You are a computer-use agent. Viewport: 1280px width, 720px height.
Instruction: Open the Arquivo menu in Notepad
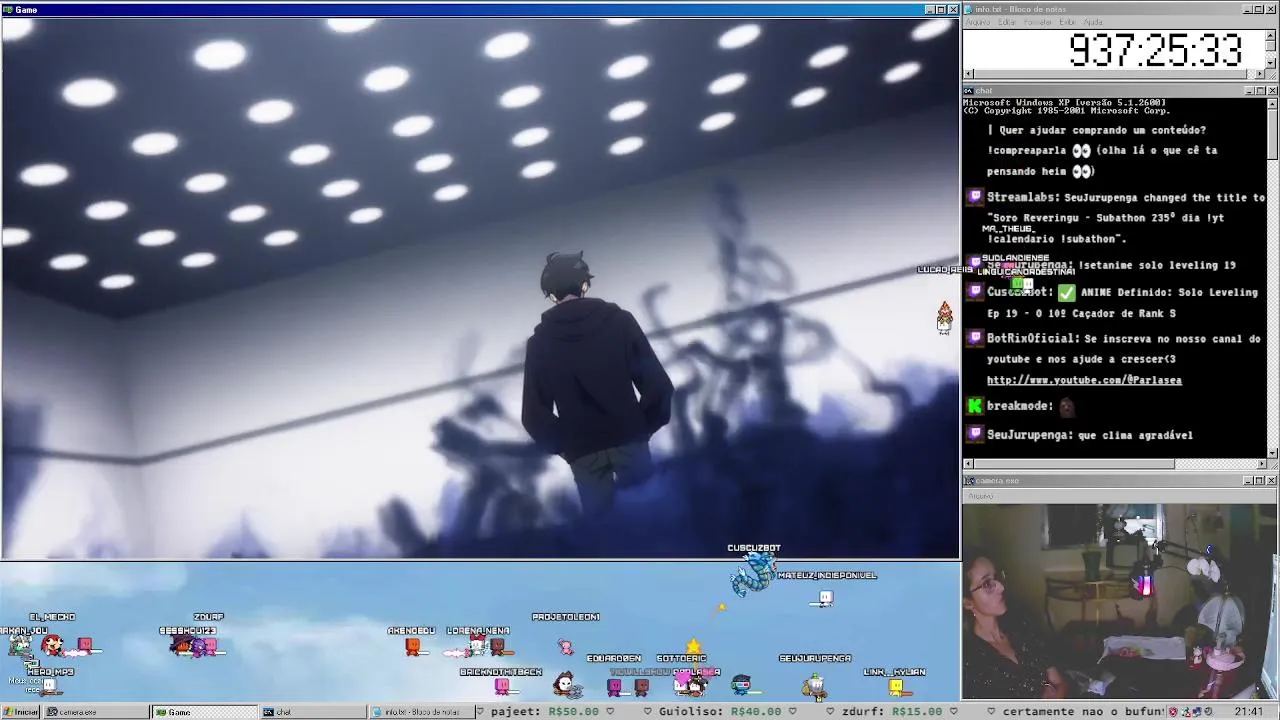(977, 22)
